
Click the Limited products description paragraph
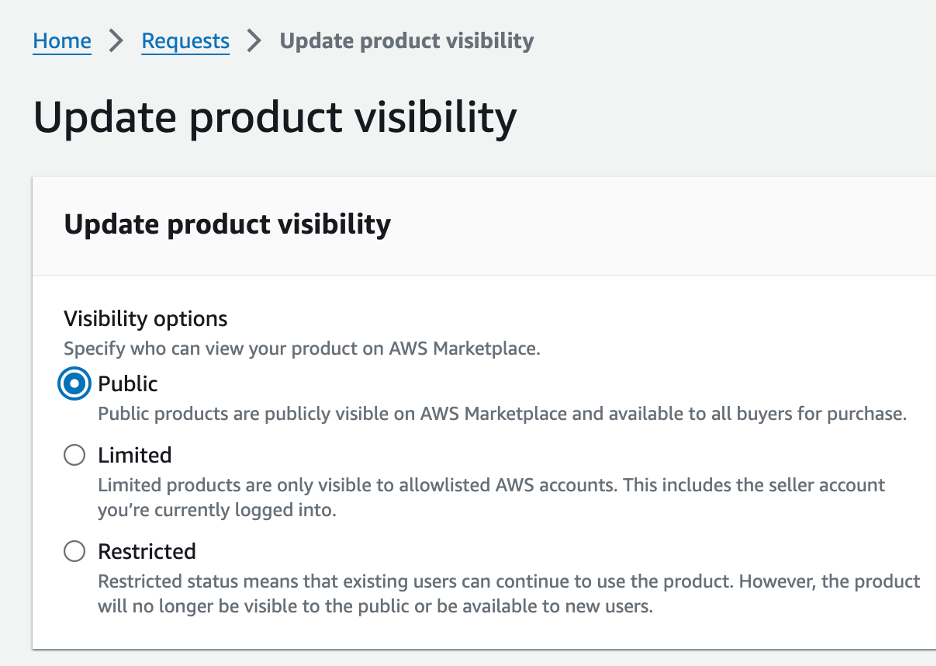coord(490,497)
